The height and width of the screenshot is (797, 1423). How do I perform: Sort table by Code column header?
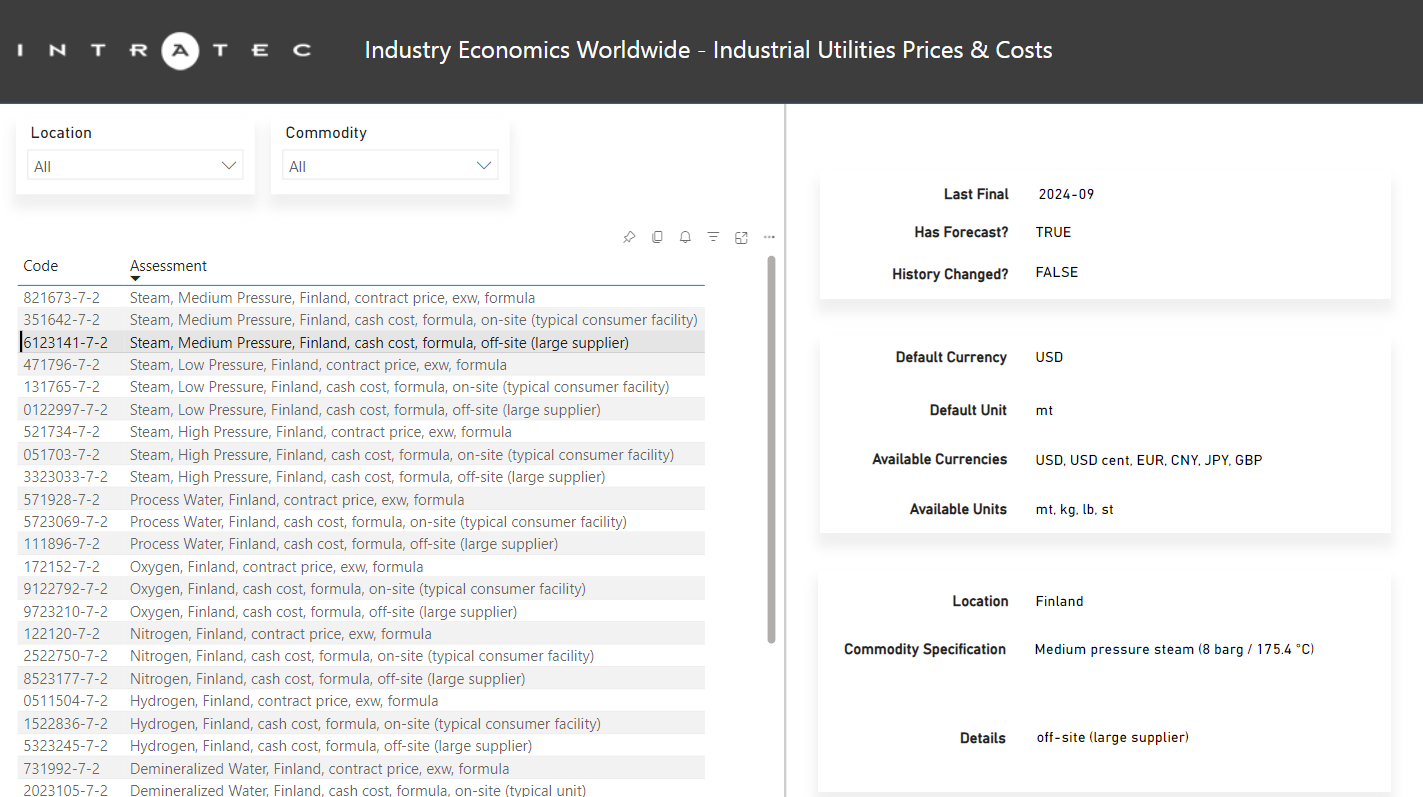pos(41,266)
